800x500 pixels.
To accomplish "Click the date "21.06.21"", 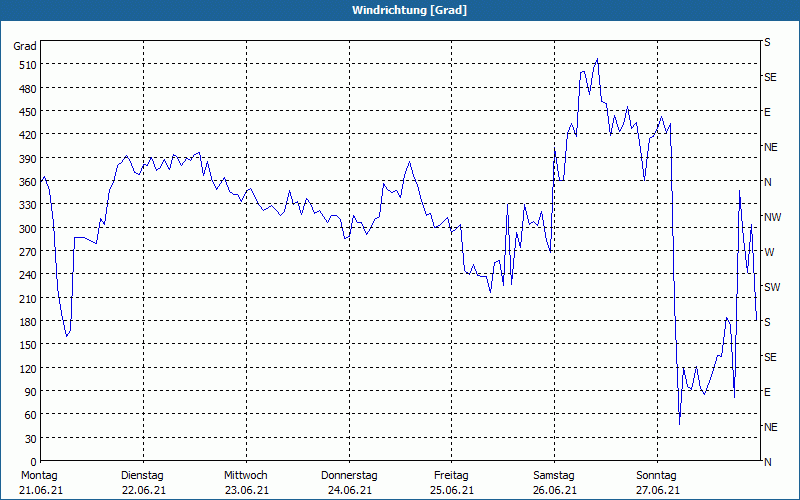I will [41, 490].
